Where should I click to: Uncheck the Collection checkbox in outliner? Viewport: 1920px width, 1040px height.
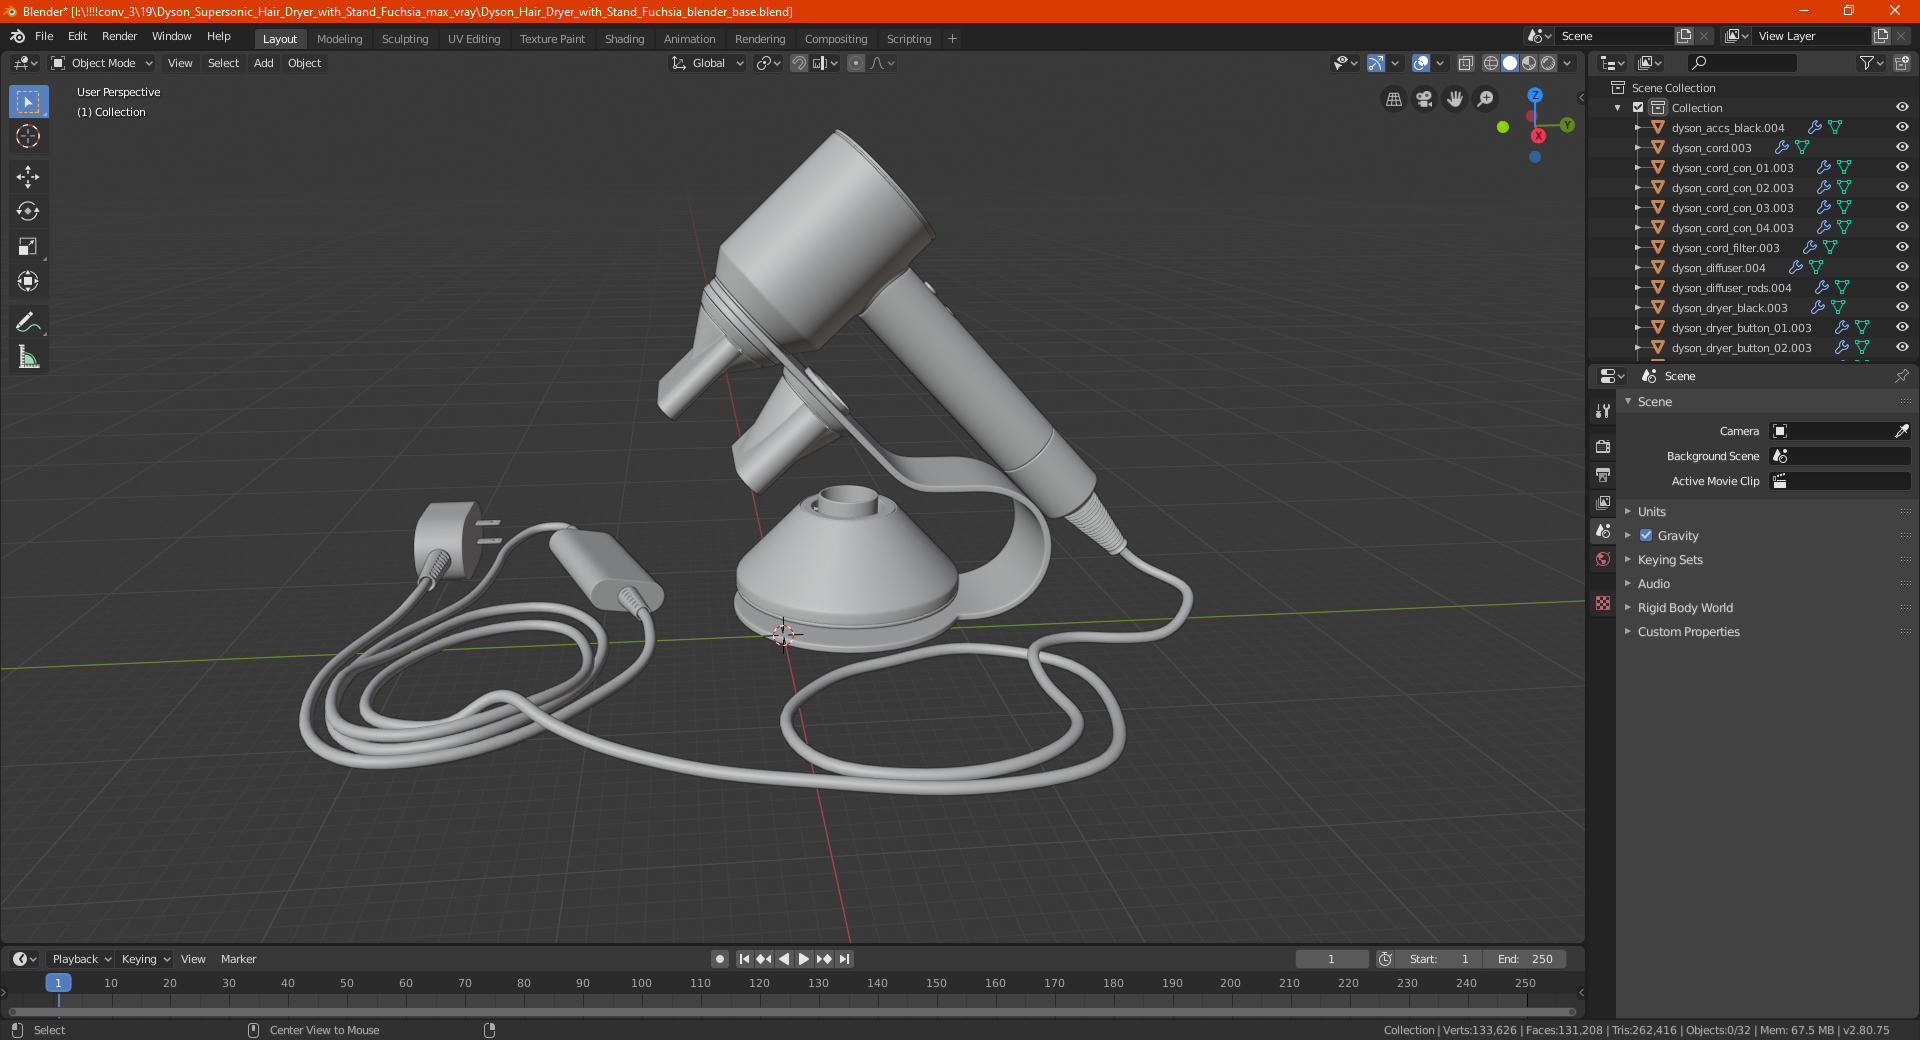tap(1638, 107)
